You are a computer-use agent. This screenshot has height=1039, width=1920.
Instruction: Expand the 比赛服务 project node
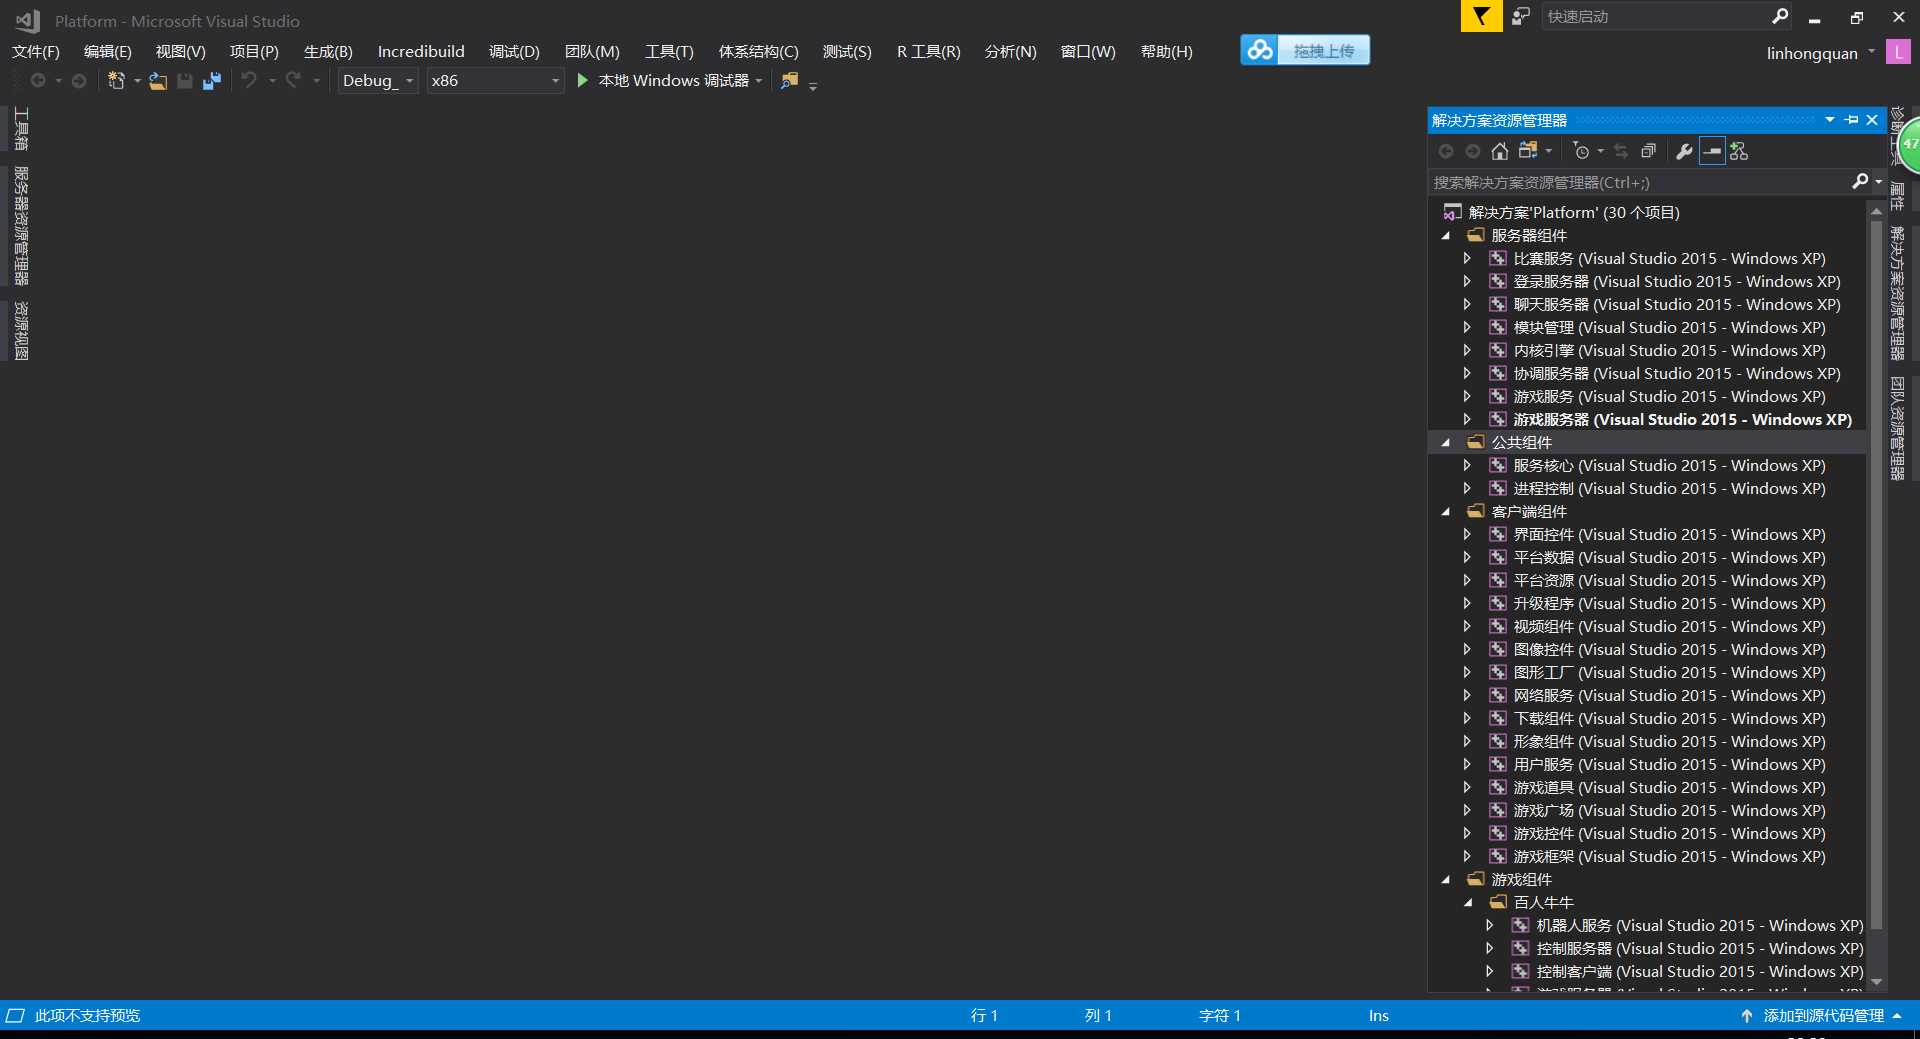[x=1467, y=258]
